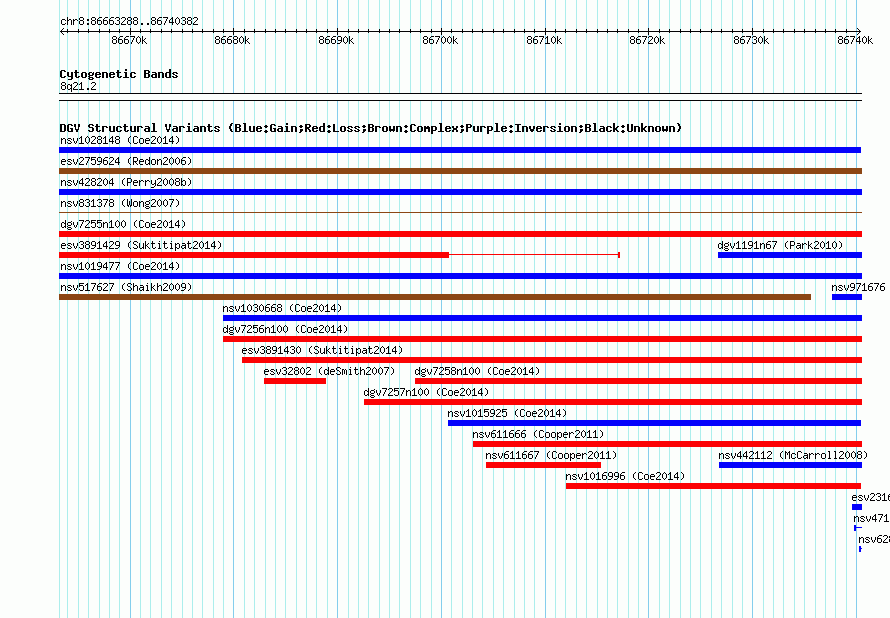This screenshot has width=890, height=618.
Task: Select the blue nsv1028148 gain bar
Action: tap(460, 150)
